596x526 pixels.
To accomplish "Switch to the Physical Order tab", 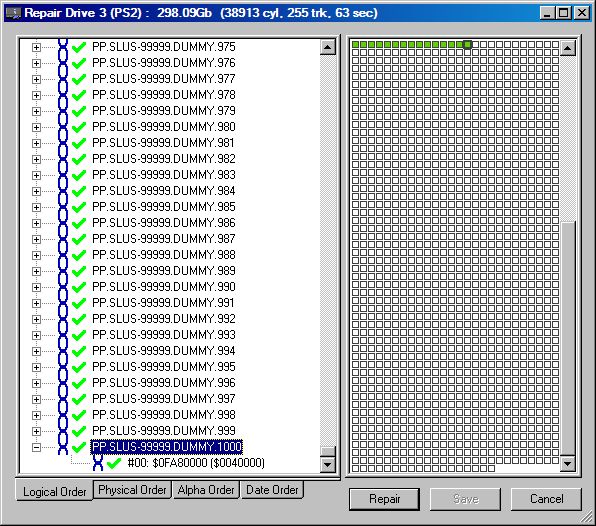I will coord(132,490).
